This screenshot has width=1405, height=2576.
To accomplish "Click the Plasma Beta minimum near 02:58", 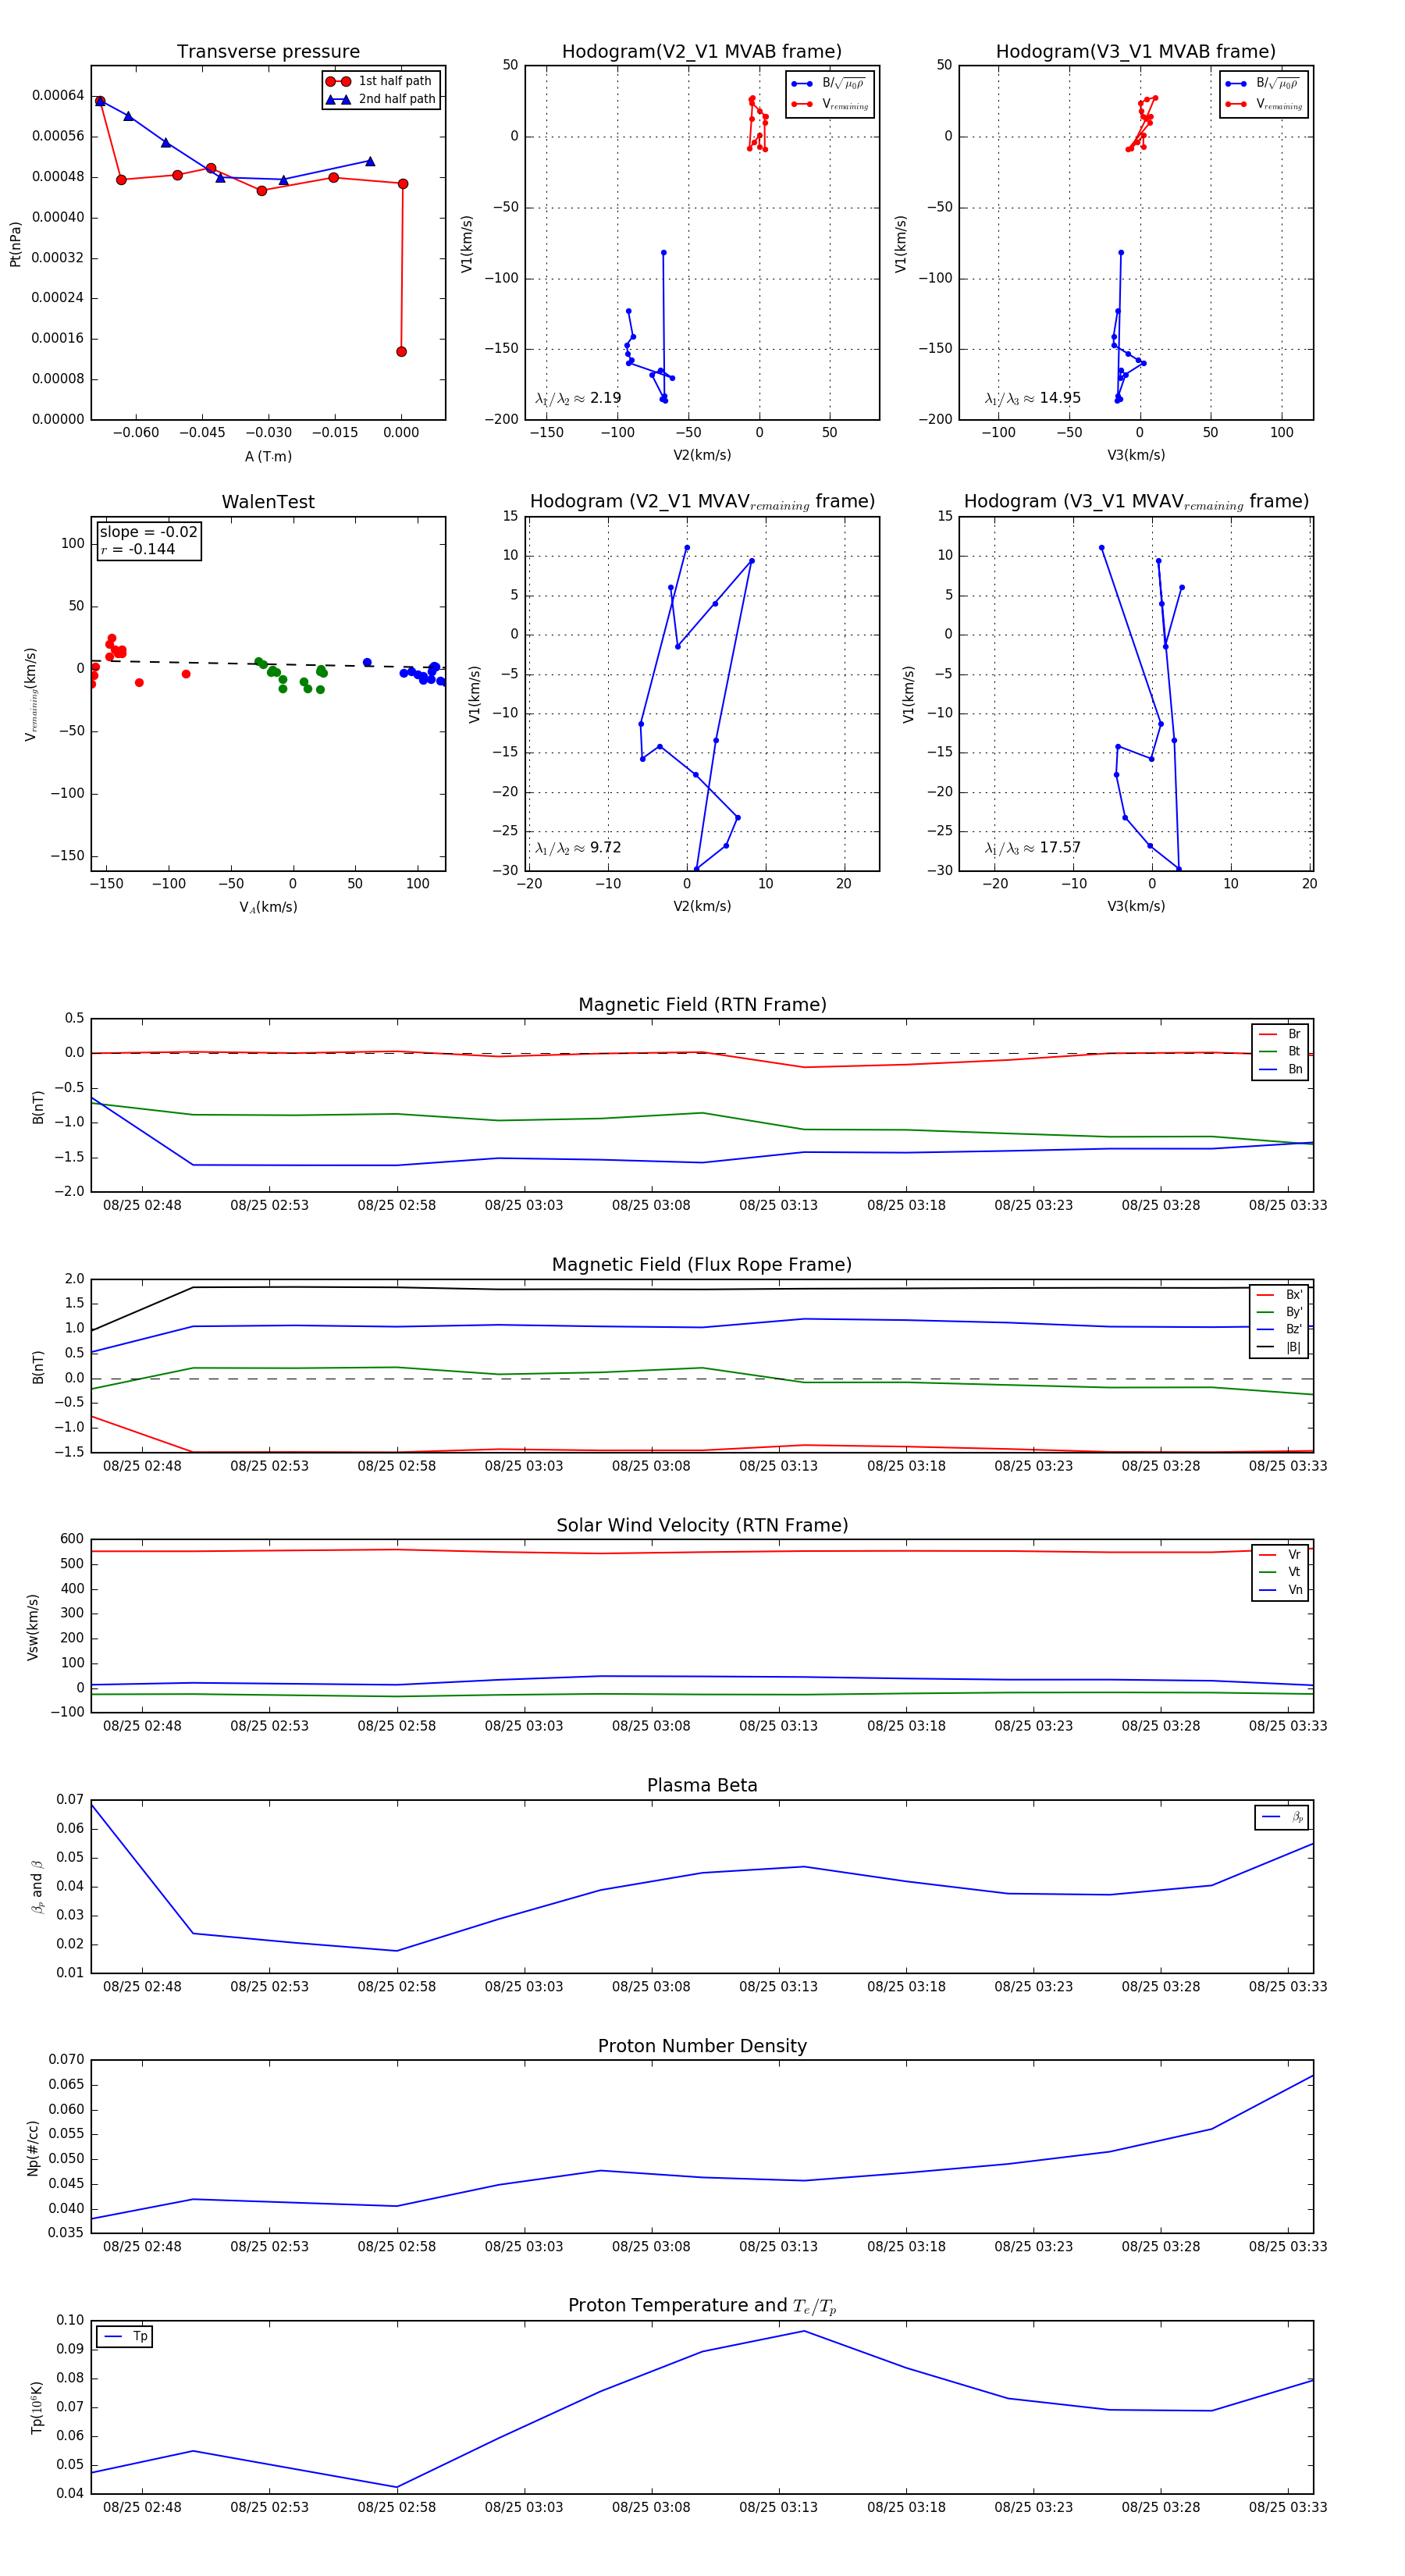I will (397, 1950).
